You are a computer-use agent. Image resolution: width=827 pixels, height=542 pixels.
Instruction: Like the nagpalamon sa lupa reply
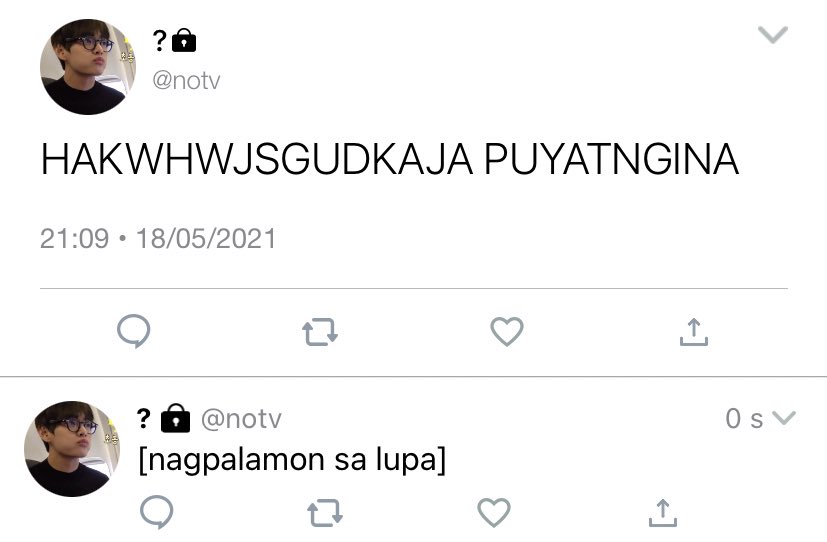(x=494, y=512)
